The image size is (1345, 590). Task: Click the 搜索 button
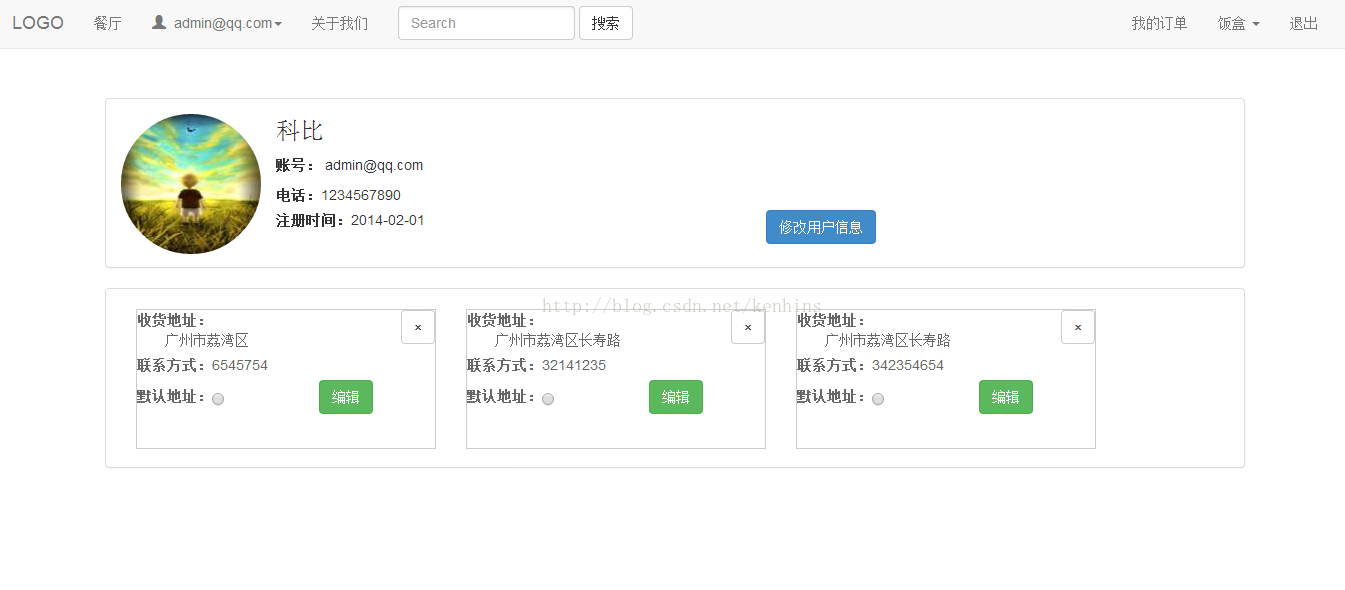click(x=605, y=23)
